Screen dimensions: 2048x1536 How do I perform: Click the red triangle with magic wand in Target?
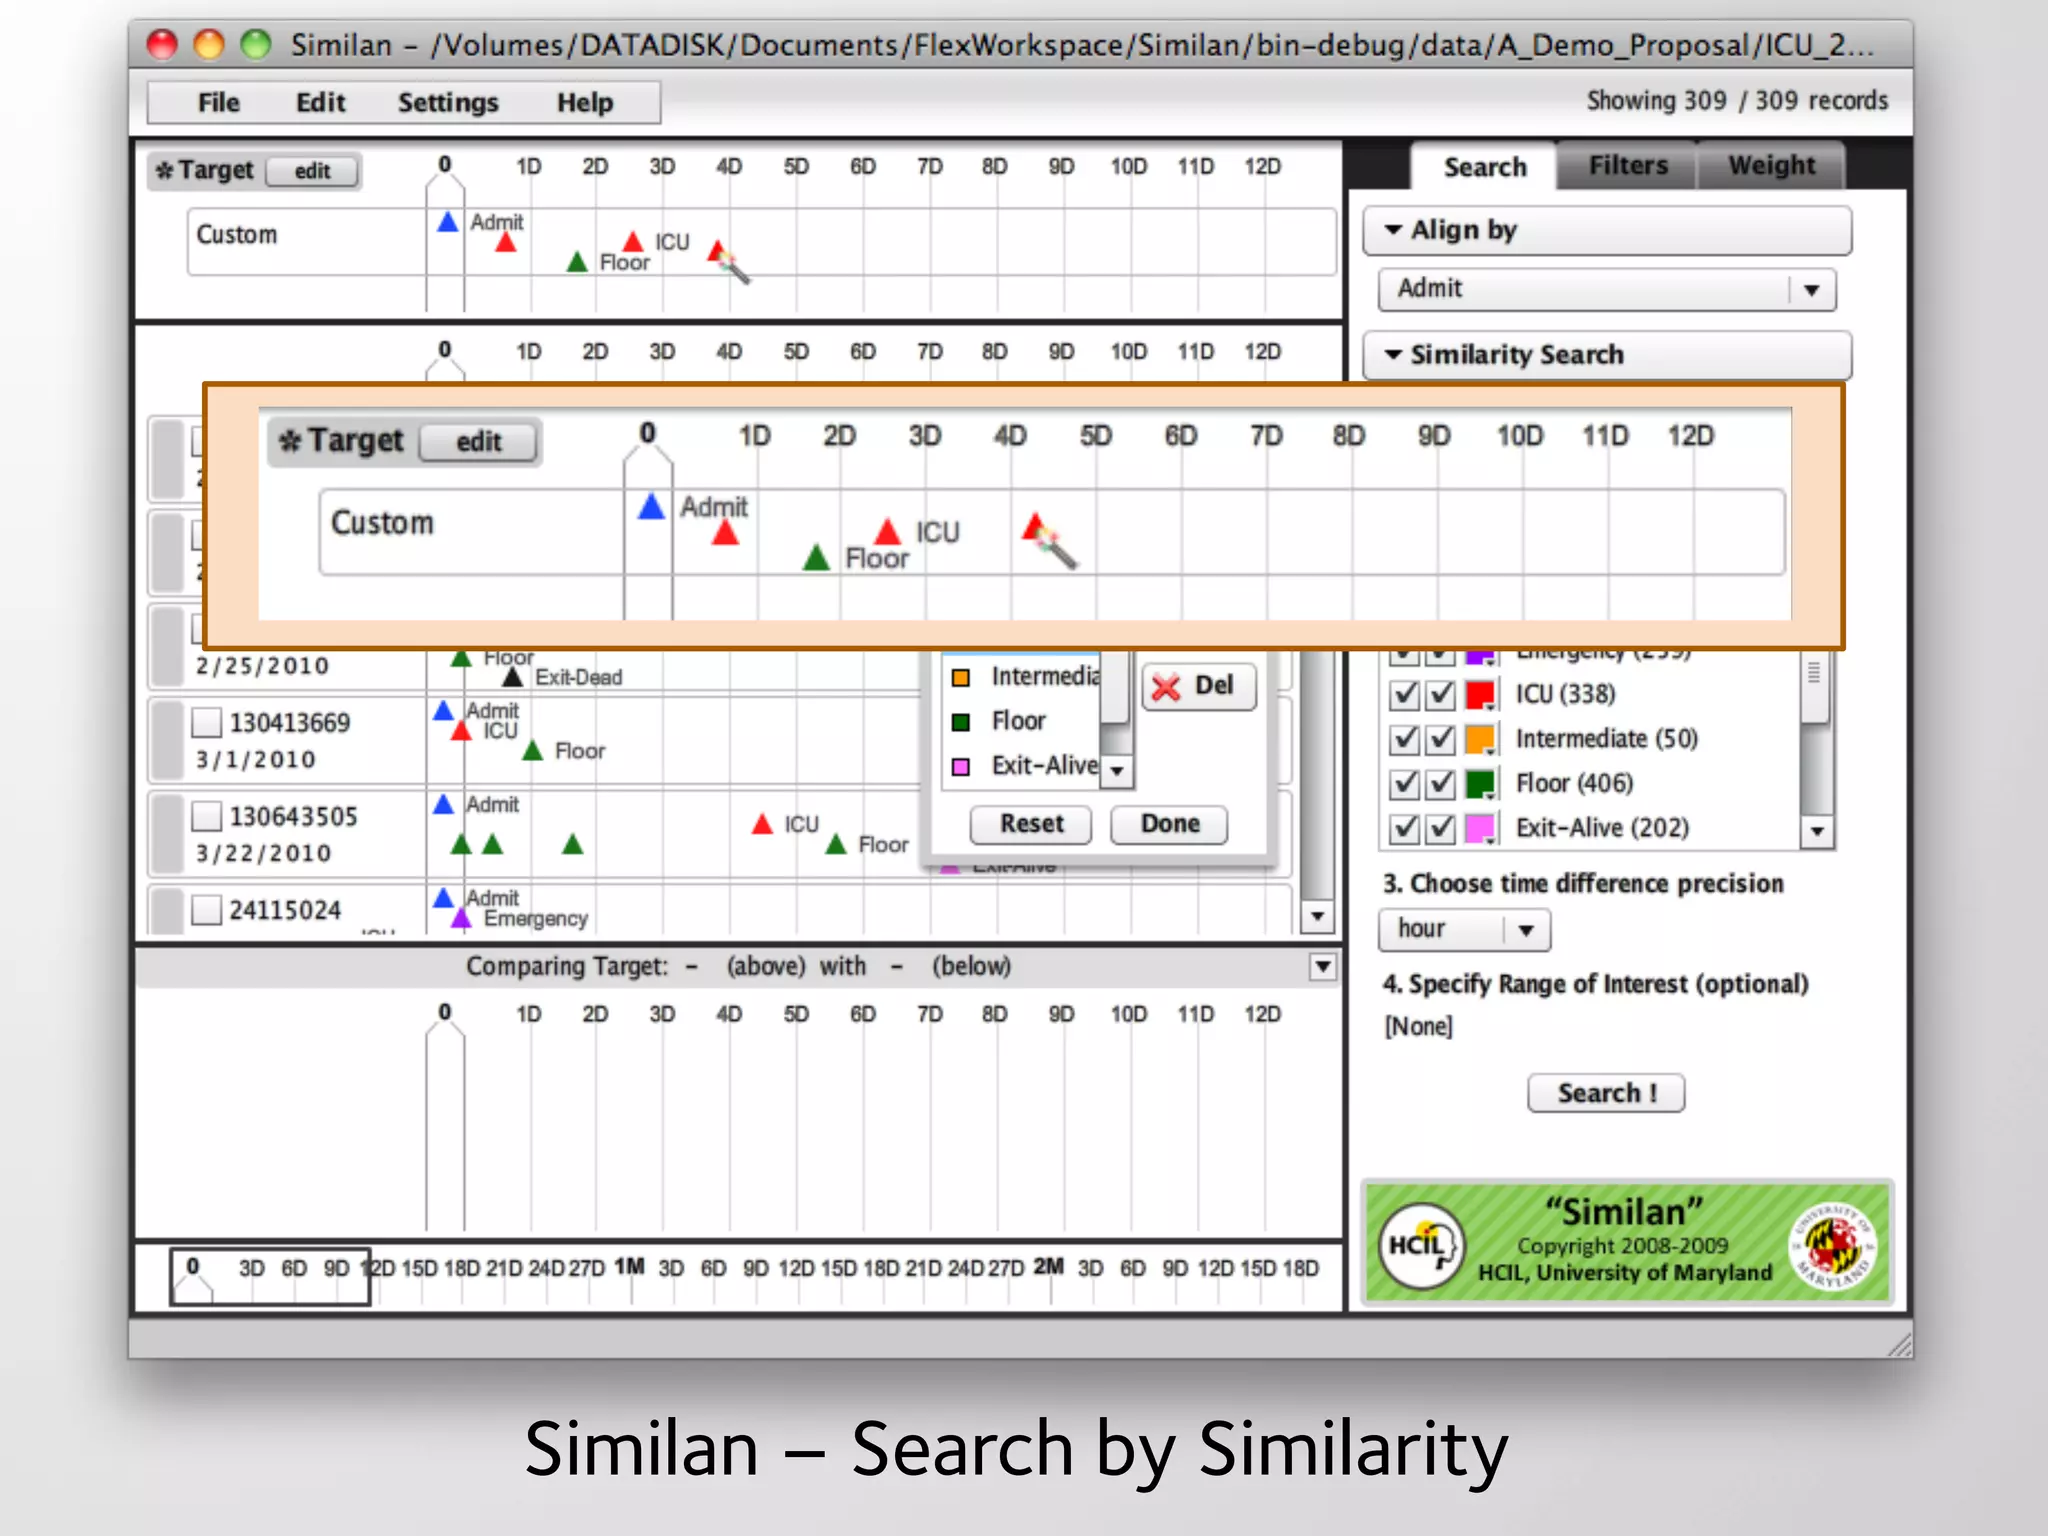tap(717, 250)
